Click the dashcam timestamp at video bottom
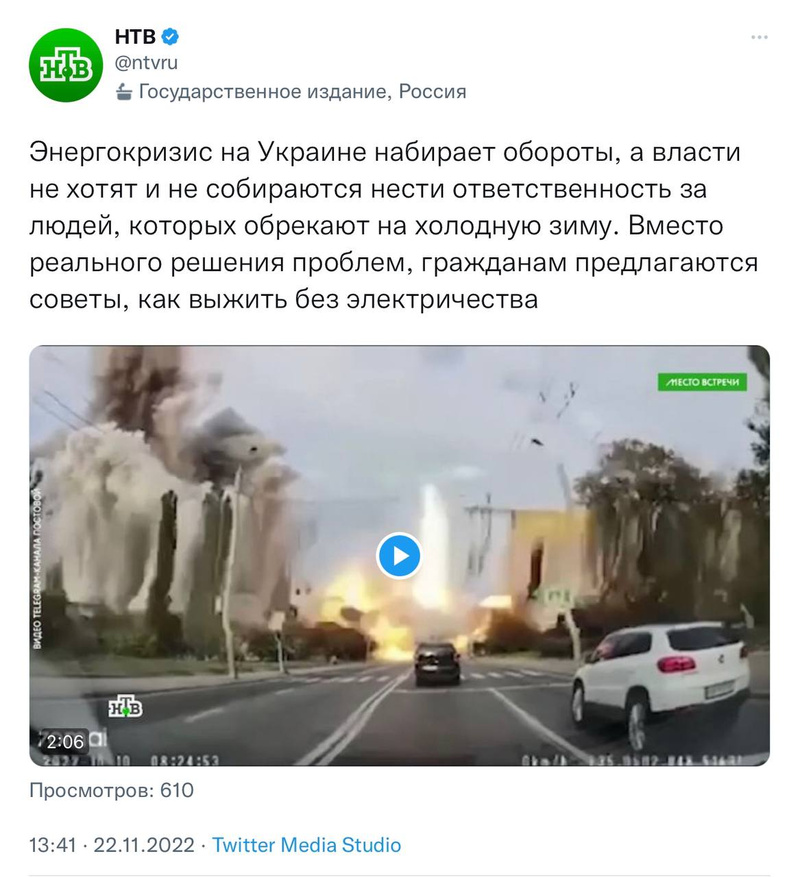This screenshot has height=877, width=800. coord(131,761)
